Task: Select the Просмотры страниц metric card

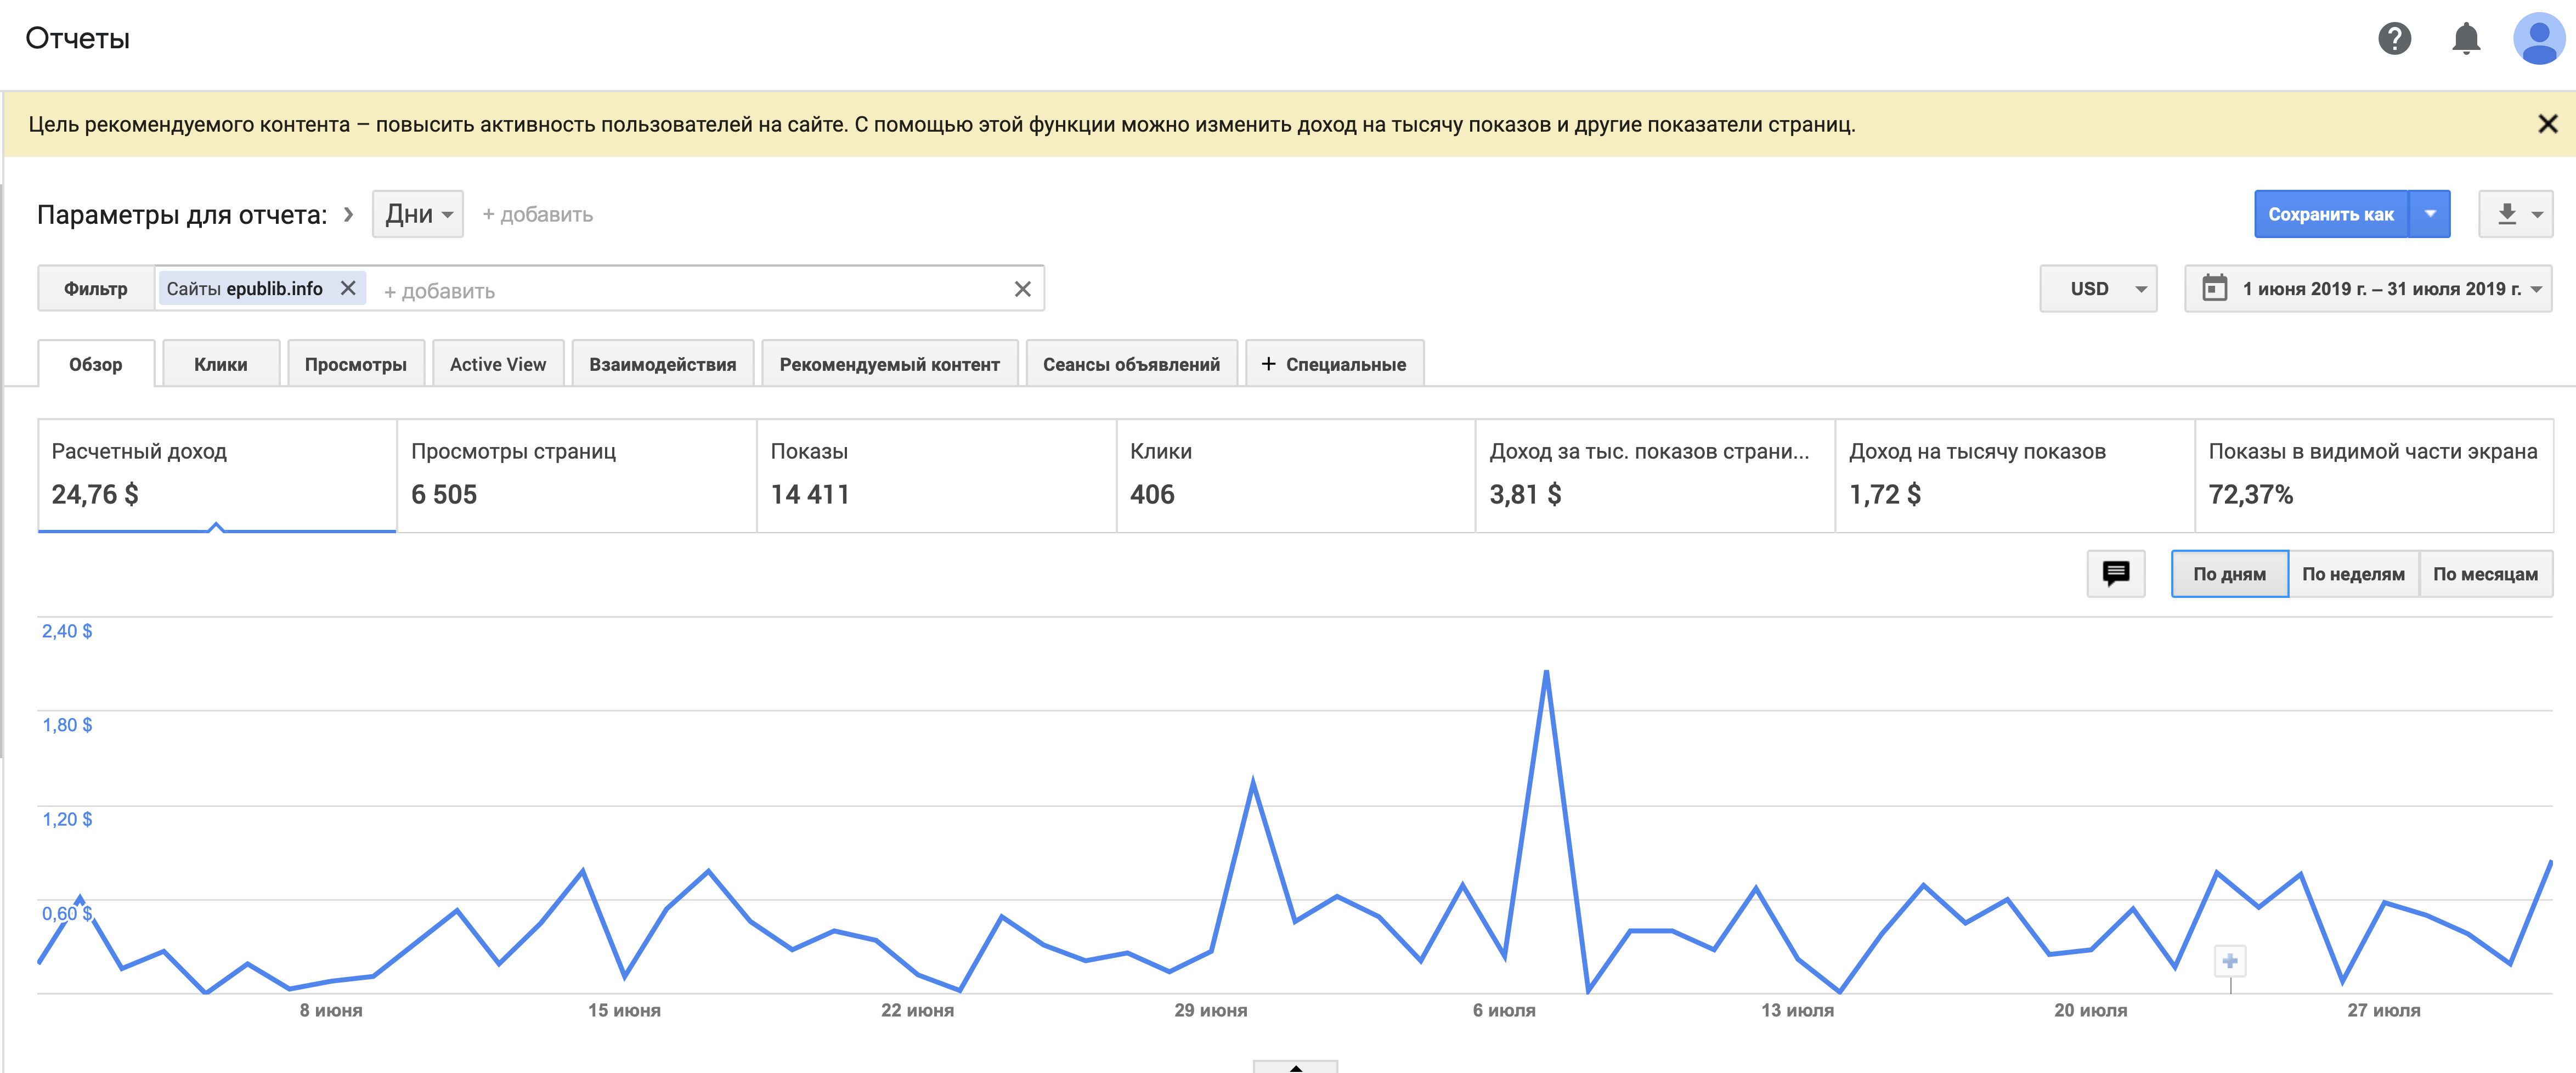Action: [x=576, y=474]
